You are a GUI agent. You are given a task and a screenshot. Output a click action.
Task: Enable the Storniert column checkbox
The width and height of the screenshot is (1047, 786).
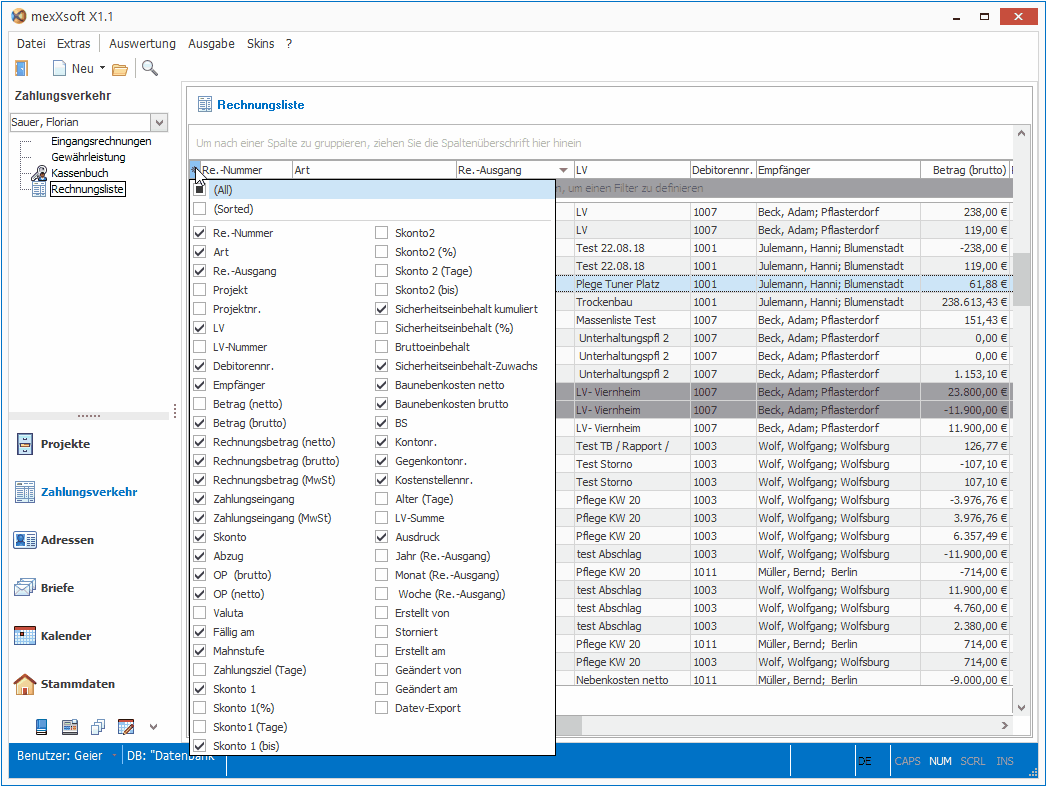click(381, 632)
